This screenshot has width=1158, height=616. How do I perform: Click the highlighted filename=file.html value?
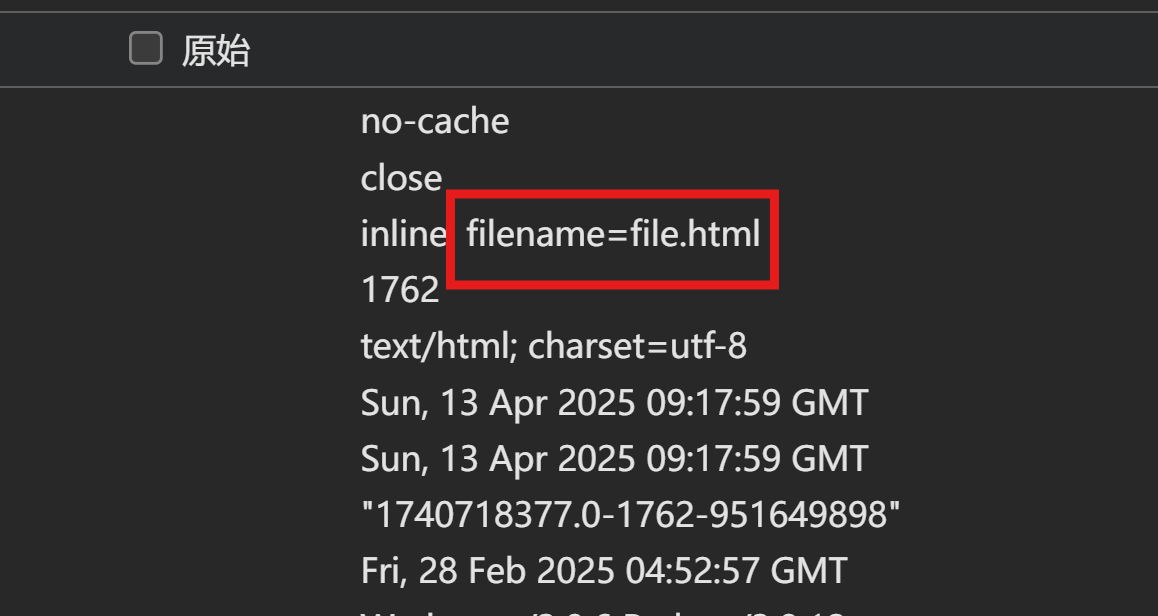point(613,234)
